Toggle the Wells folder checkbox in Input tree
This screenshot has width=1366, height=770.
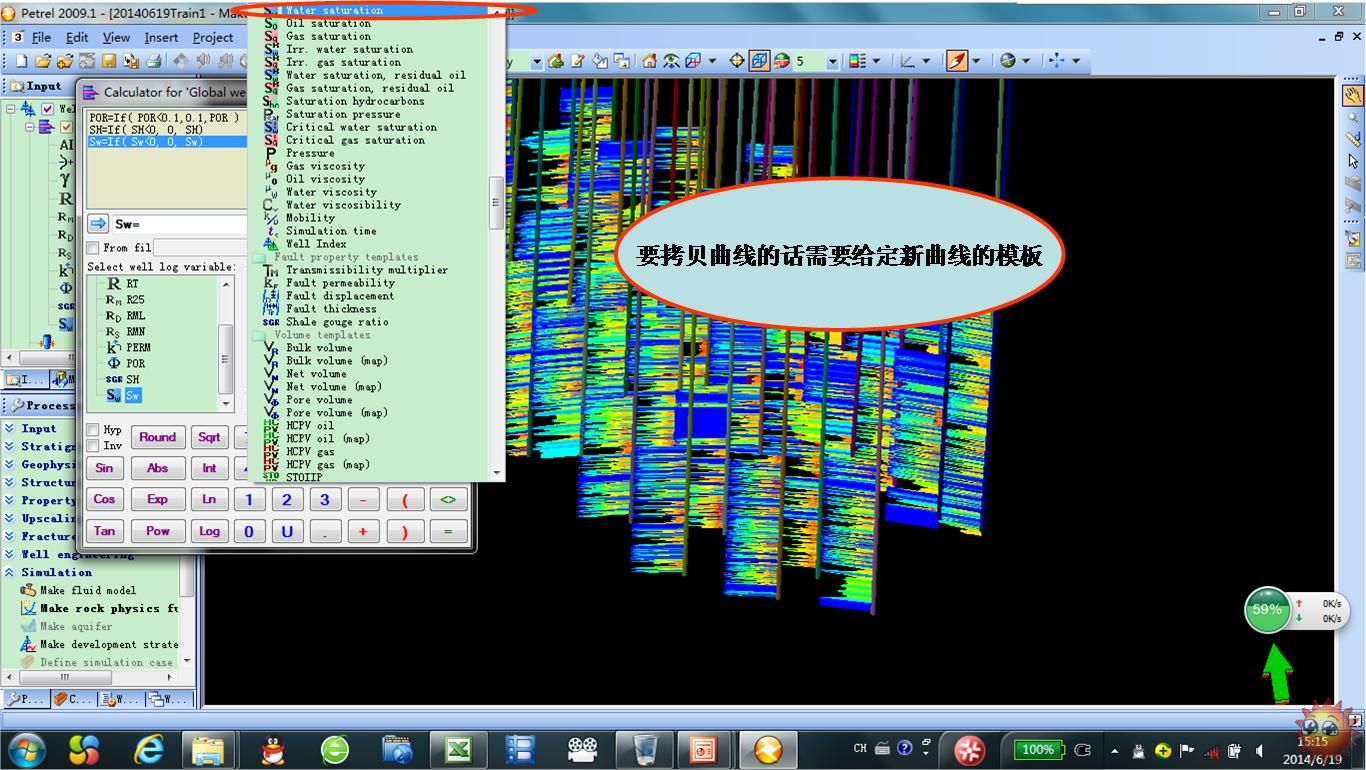tap(47, 109)
